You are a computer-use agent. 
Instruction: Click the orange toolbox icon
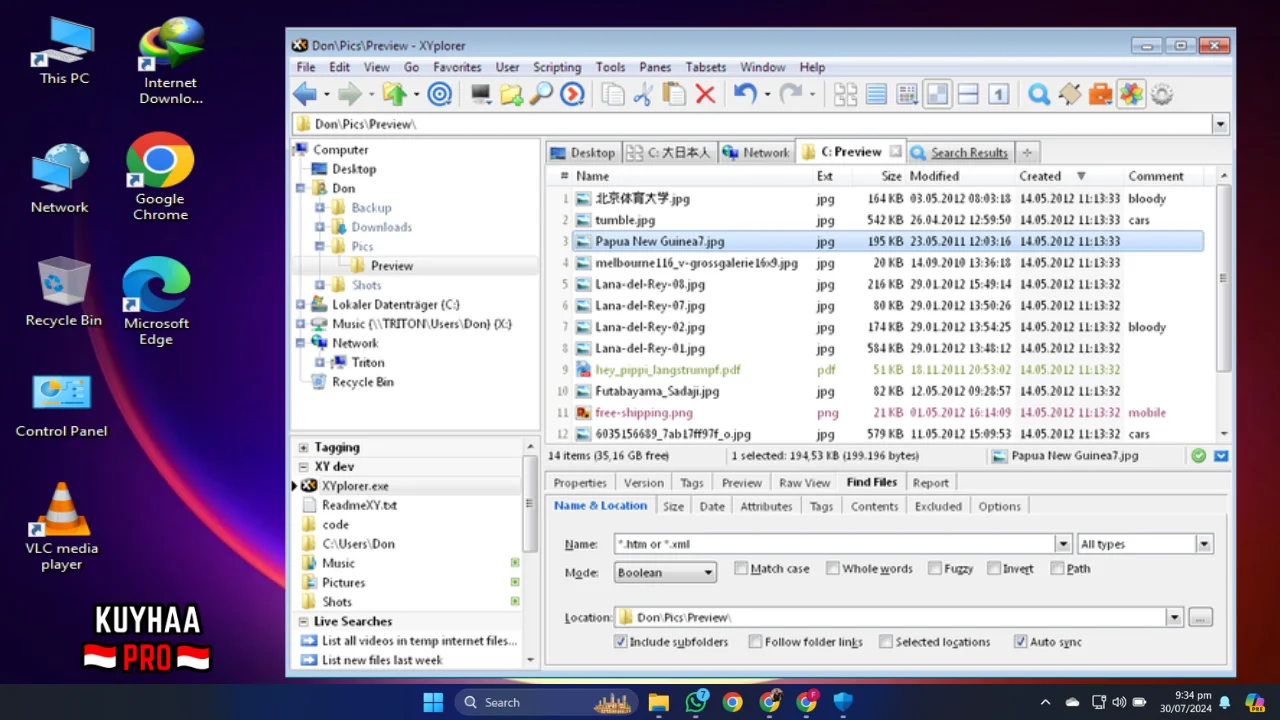1100,94
